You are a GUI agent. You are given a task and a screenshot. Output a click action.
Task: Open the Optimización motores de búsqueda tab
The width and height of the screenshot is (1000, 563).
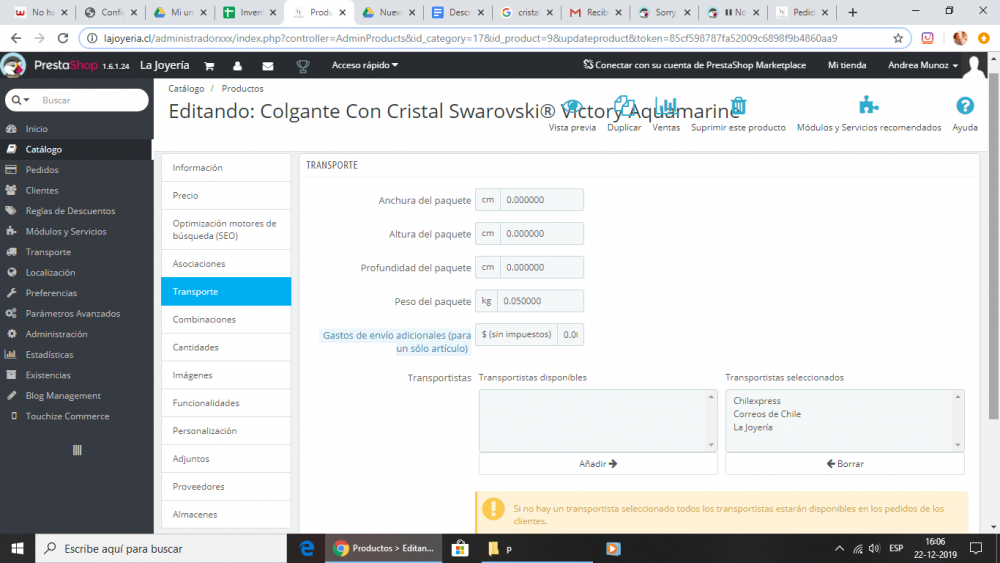[226, 230]
